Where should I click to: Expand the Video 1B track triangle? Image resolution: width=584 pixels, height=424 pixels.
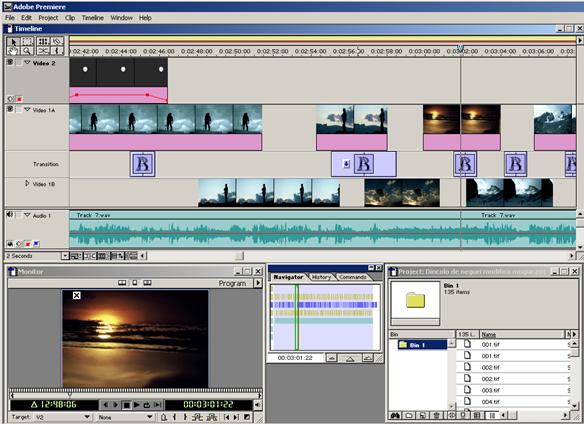click(x=27, y=183)
